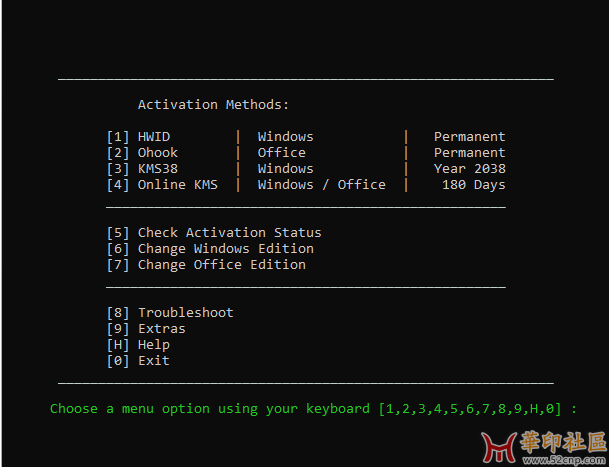Click the green keyboard prompt line
Screen dimensions: 609x467
point(313,409)
